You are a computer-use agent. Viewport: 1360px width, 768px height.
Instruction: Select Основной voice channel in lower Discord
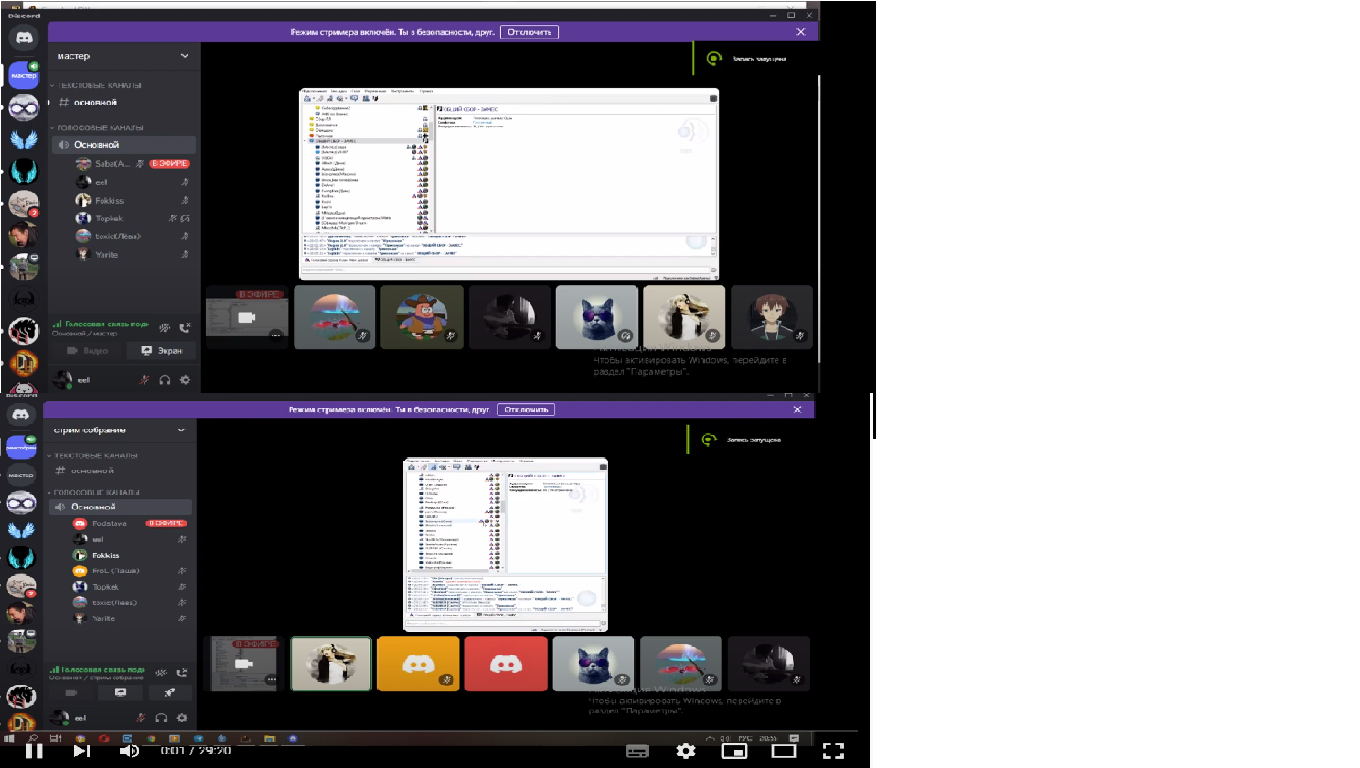tap(93, 507)
